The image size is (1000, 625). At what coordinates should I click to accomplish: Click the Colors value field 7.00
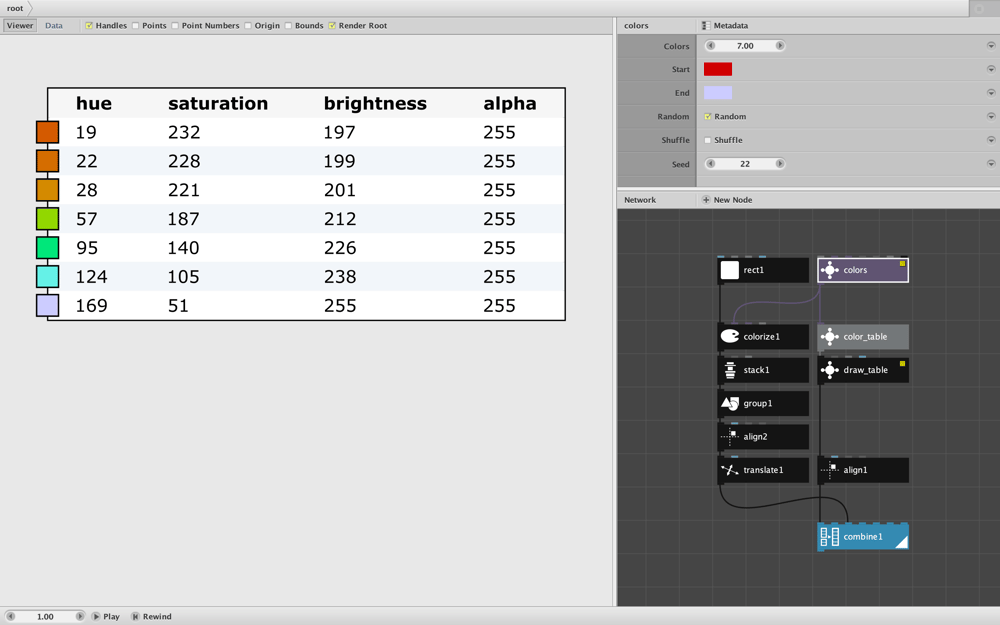(745, 46)
